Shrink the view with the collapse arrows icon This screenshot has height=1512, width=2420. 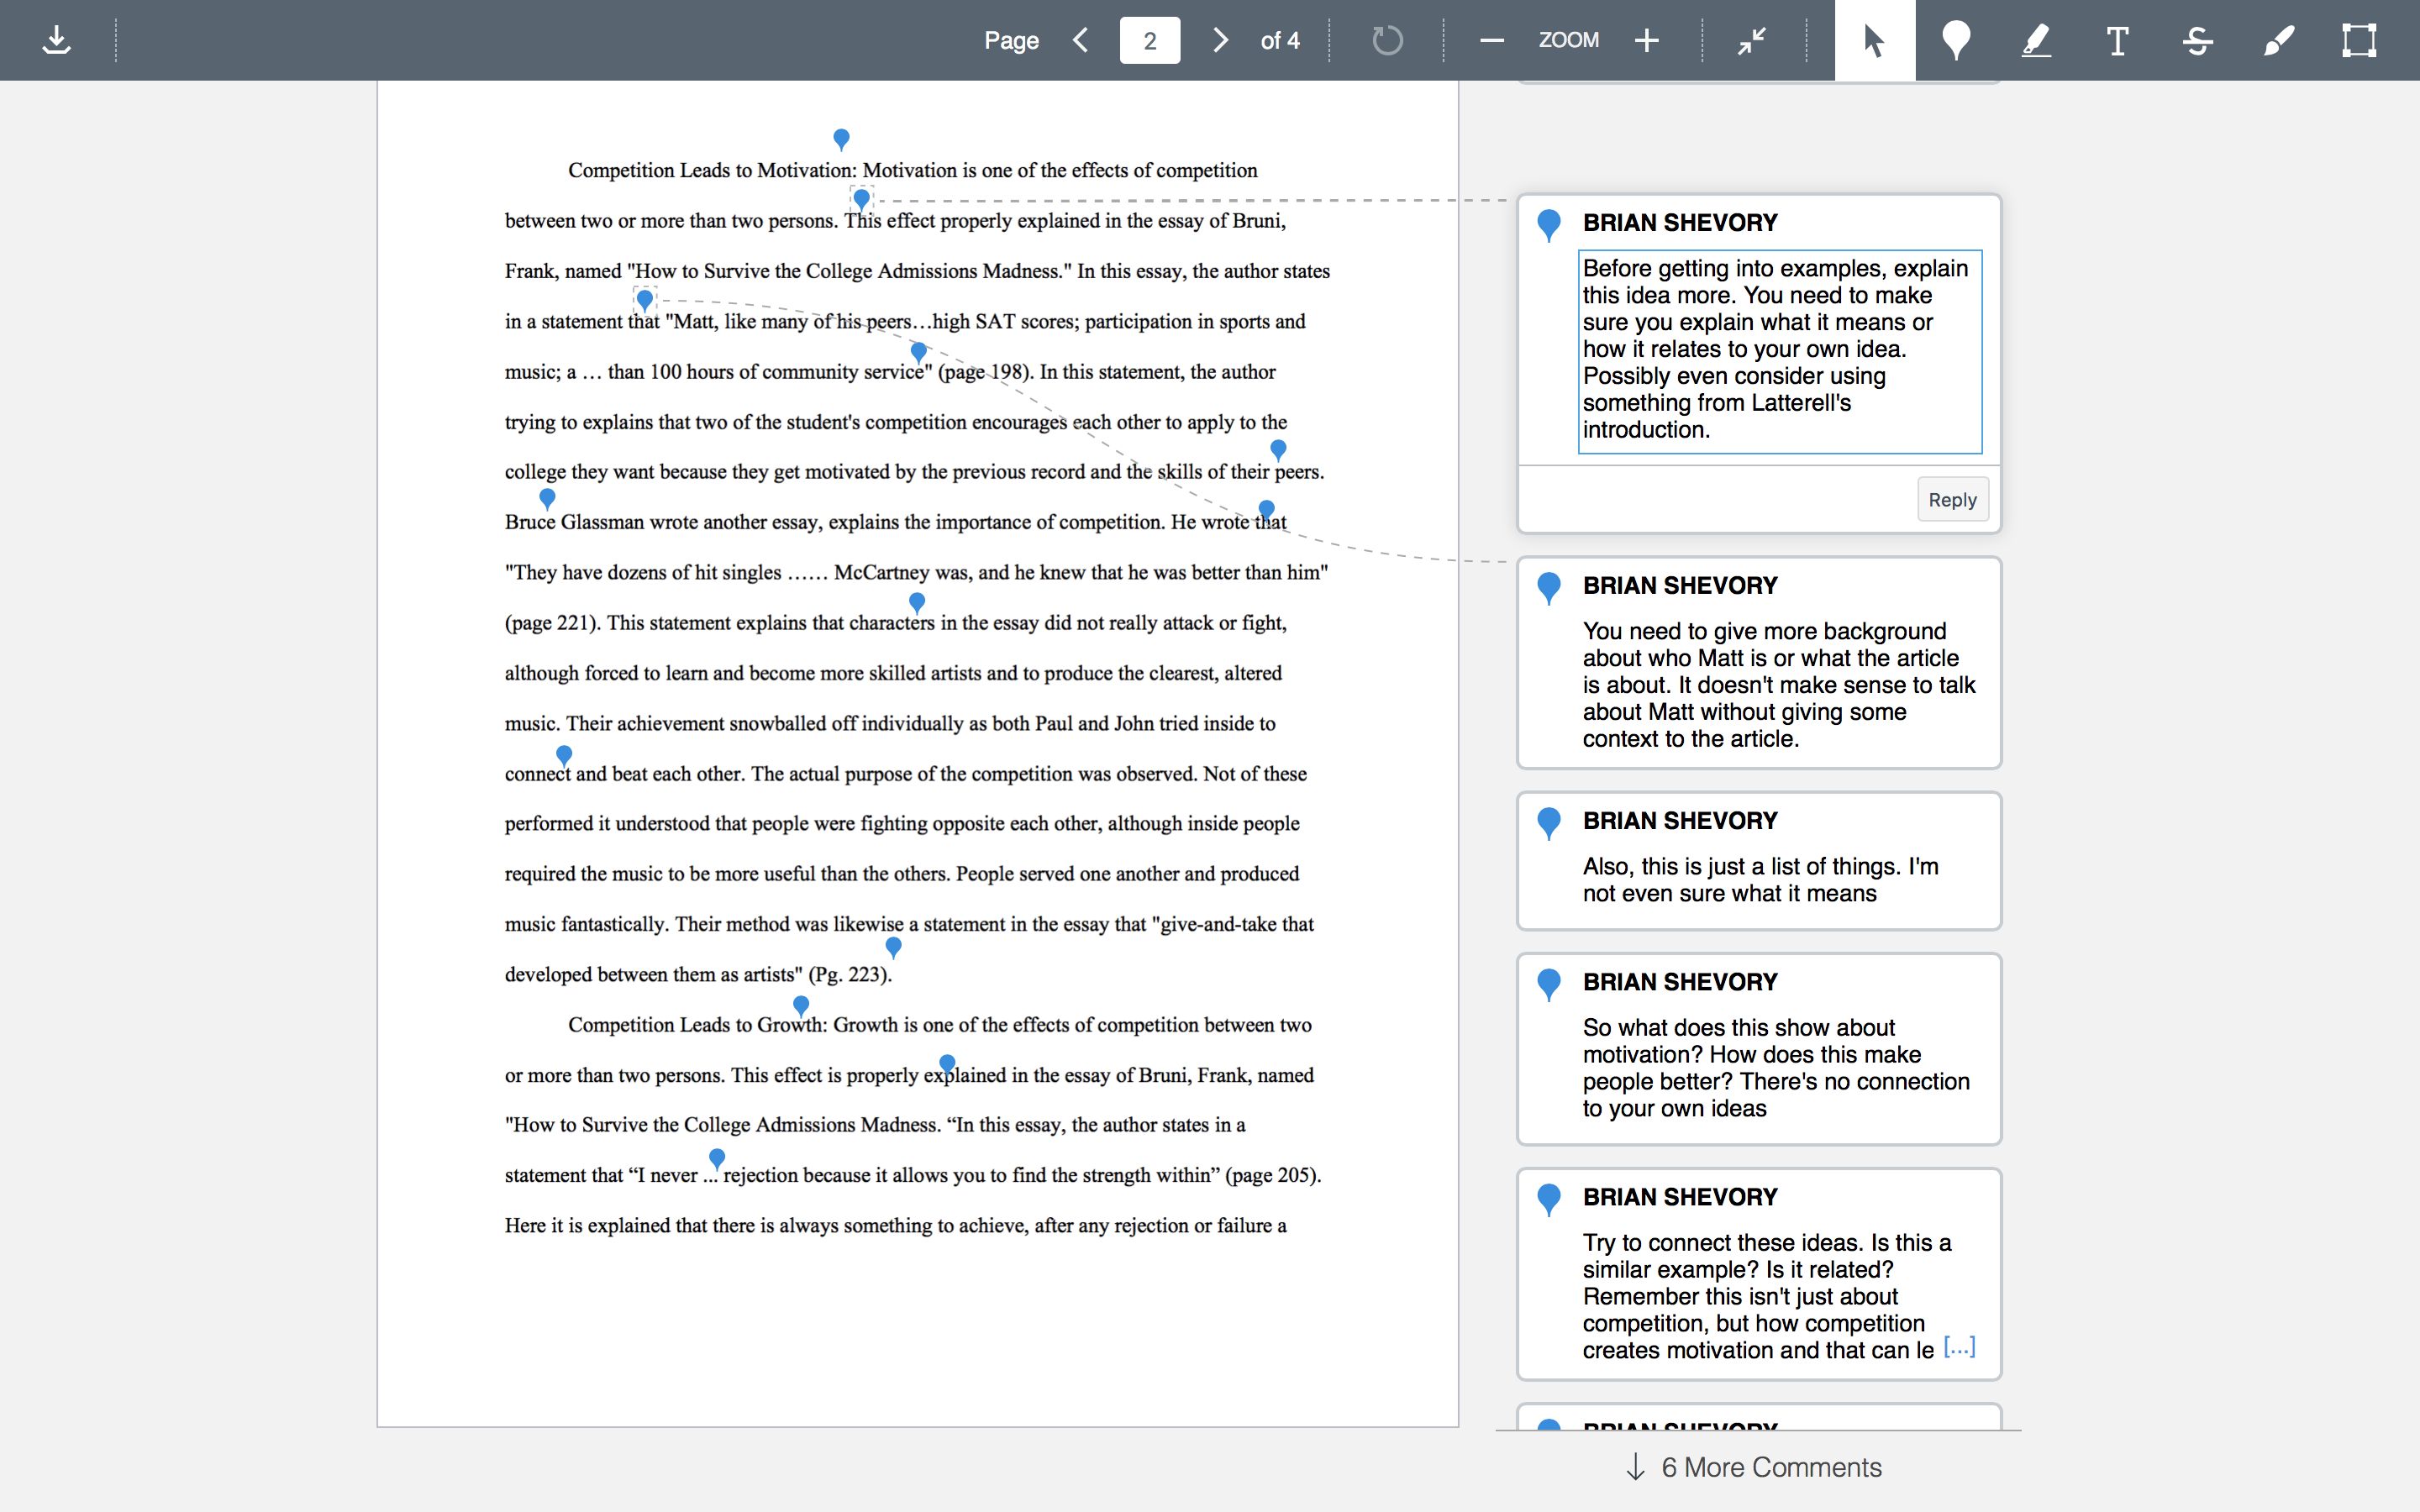point(1752,40)
